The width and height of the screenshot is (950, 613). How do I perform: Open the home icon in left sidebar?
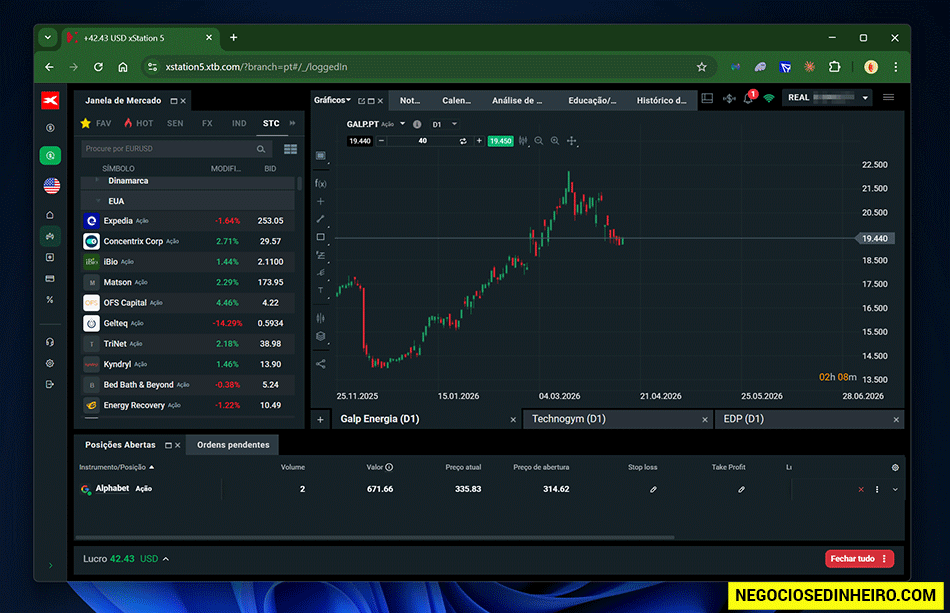[x=50, y=215]
